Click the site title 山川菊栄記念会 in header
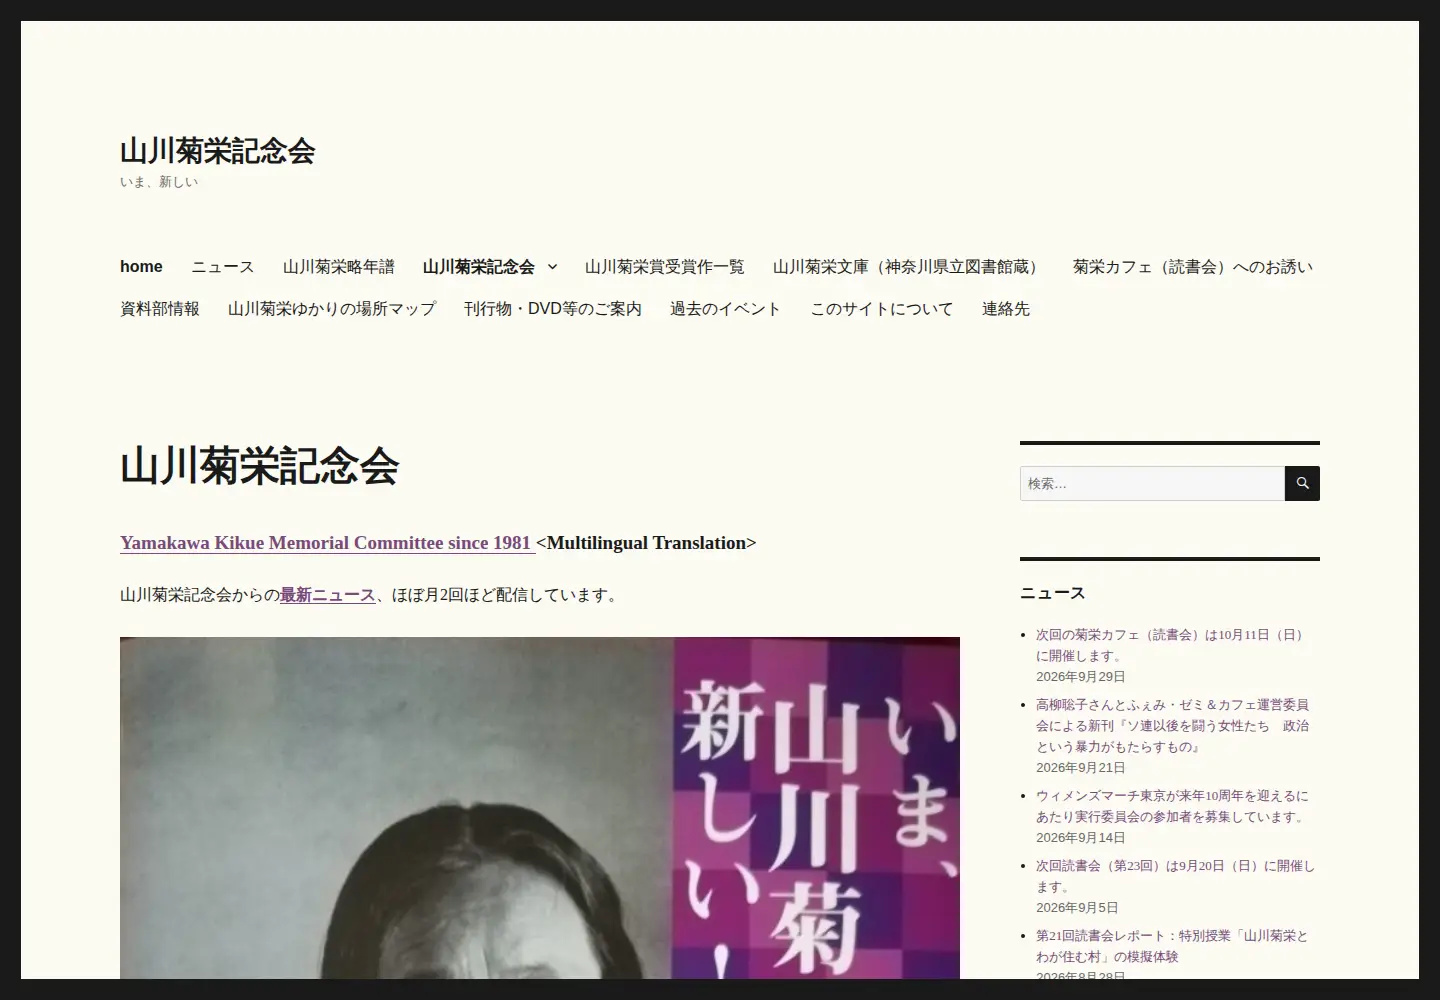Screen dimensions: 1440x1000 (x=218, y=151)
